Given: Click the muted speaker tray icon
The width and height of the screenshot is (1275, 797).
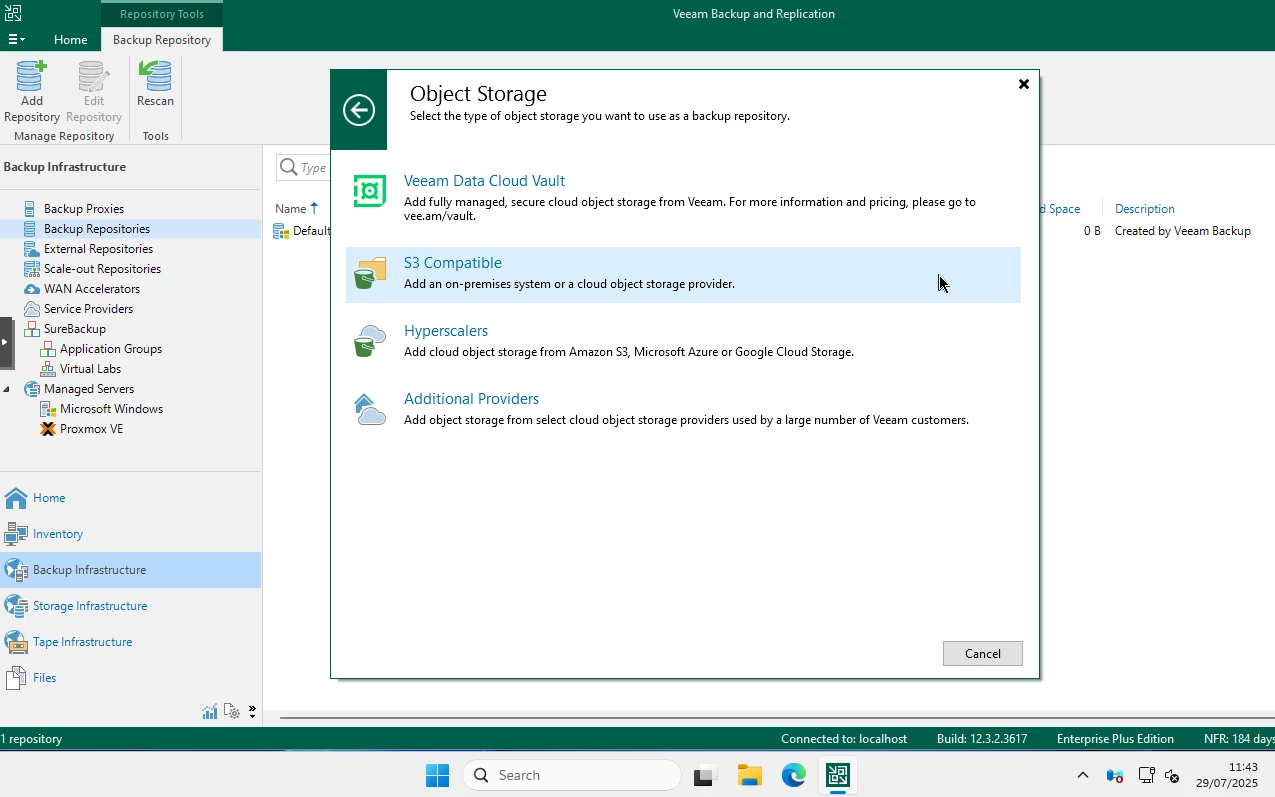Looking at the screenshot, I should pyautogui.click(x=1173, y=776).
